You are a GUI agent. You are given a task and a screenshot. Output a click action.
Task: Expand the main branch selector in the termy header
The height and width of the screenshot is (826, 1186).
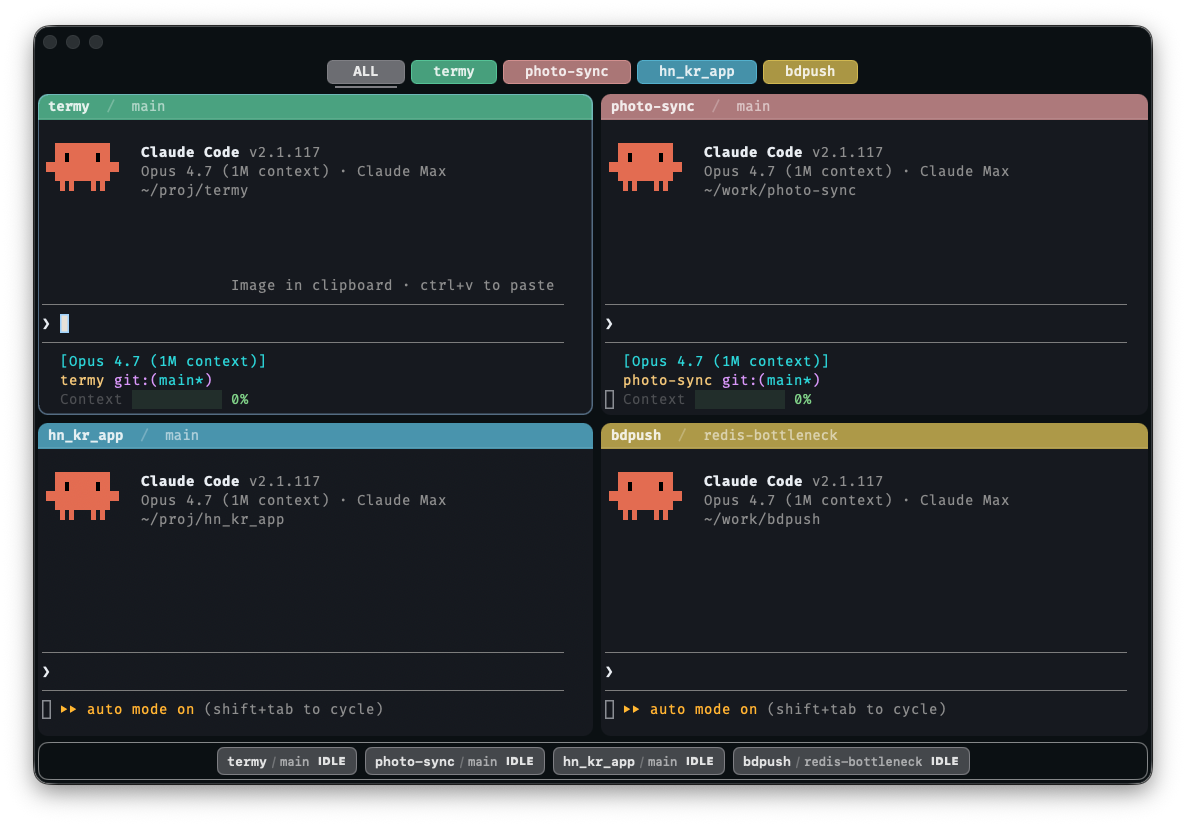click(148, 106)
